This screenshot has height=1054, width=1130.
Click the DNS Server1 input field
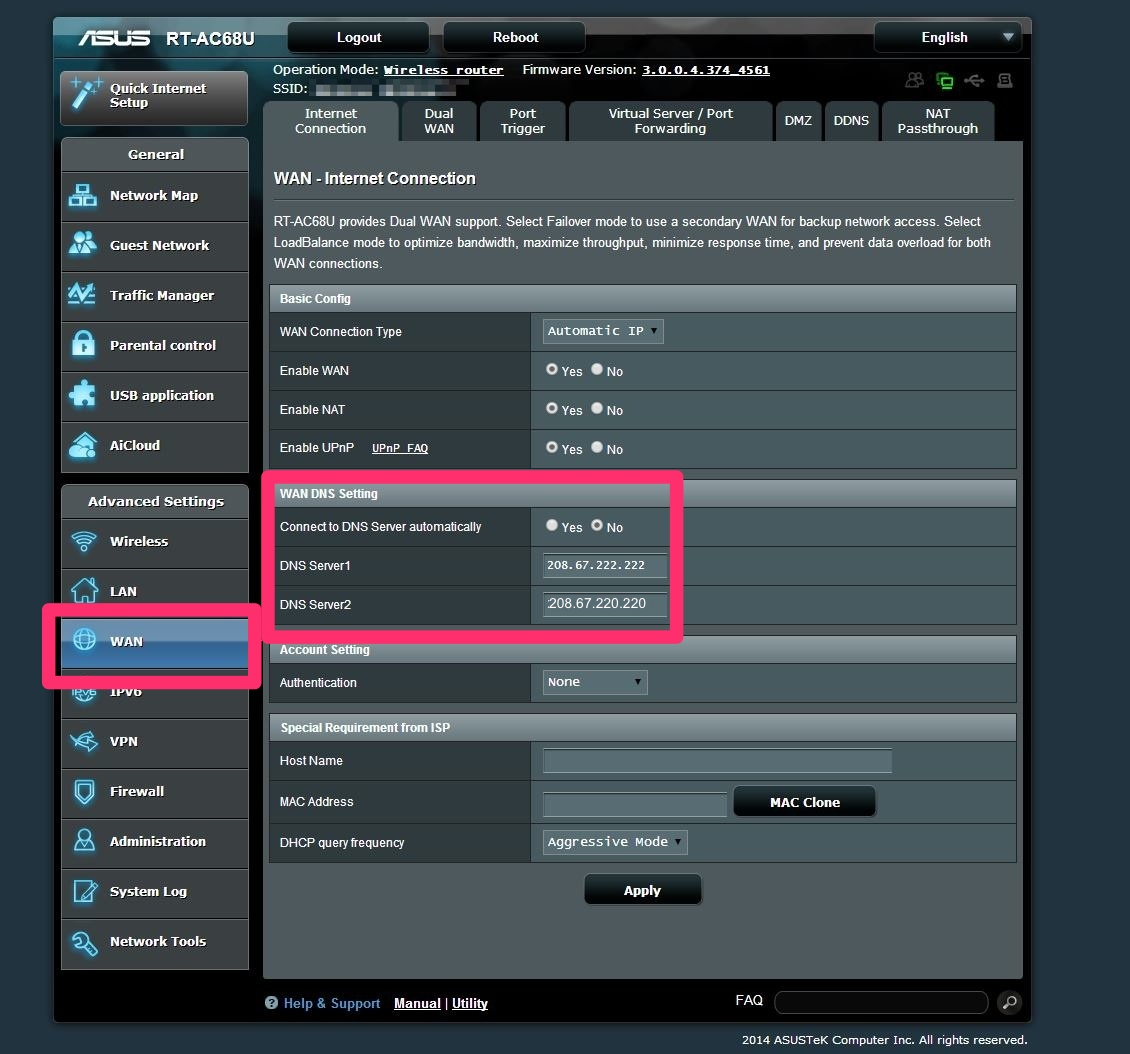click(x=605, y=566)
